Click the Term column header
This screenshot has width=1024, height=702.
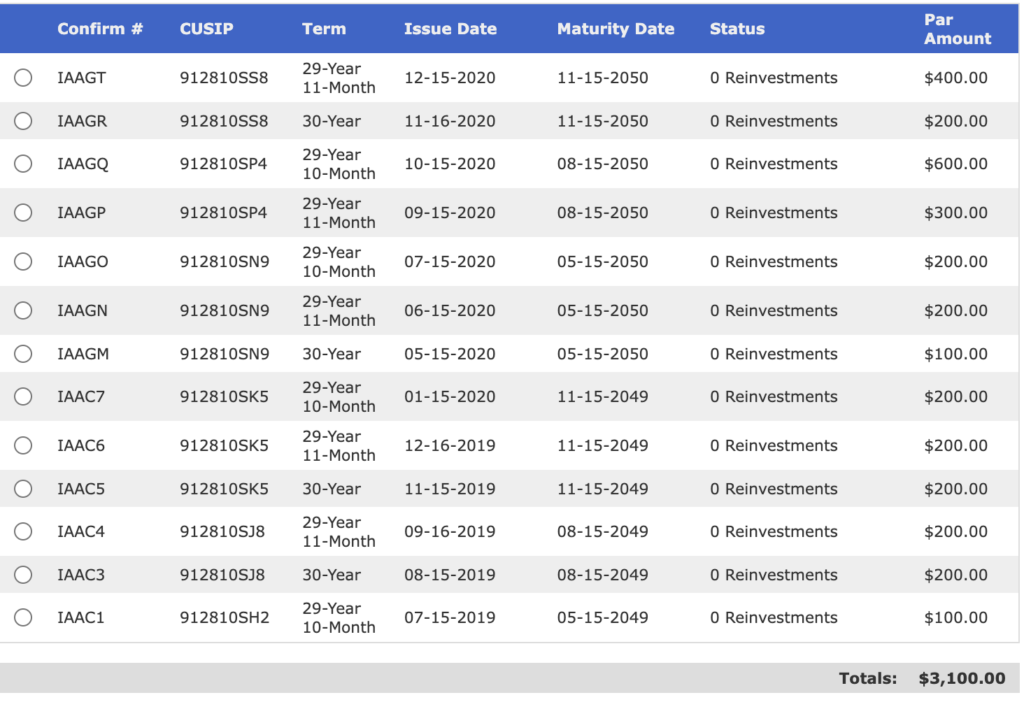(324, 29)
